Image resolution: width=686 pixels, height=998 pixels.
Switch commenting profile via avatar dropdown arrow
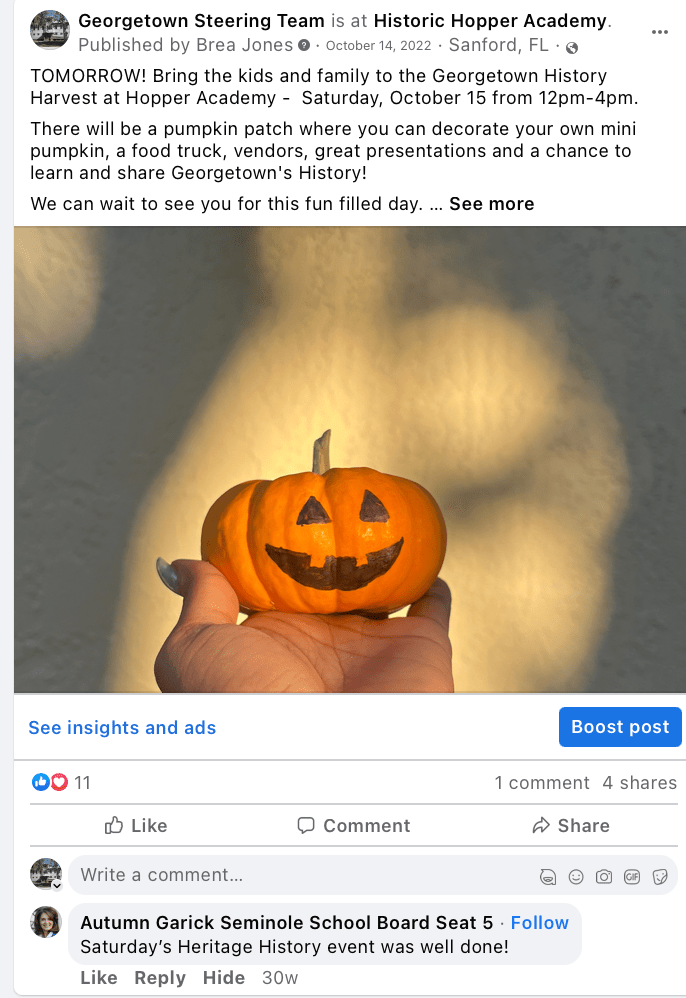[x=57, y=885]
